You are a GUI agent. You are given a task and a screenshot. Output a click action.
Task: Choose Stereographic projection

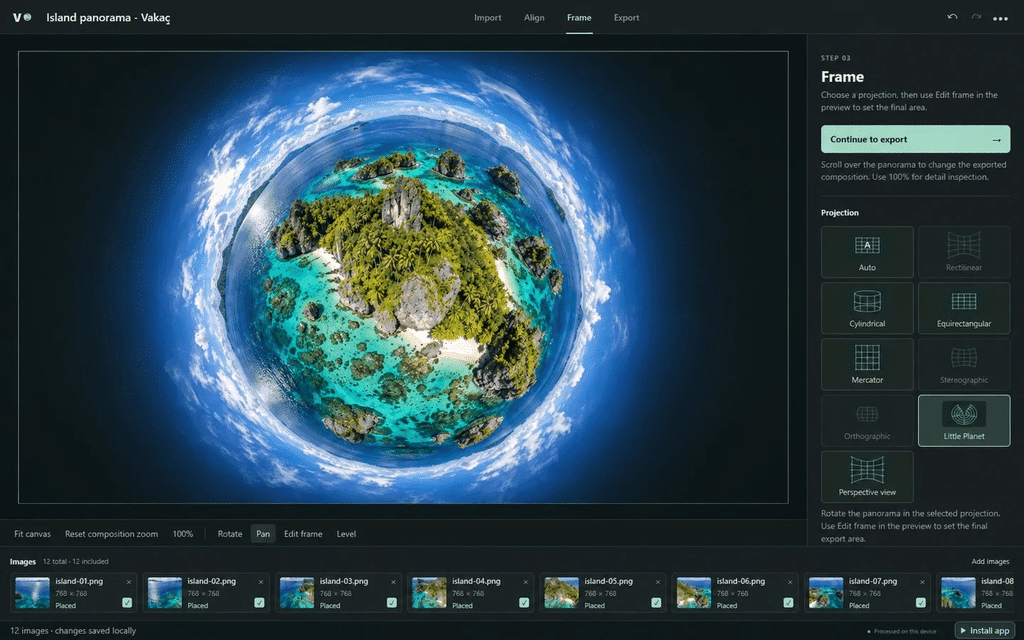[963, 364]
